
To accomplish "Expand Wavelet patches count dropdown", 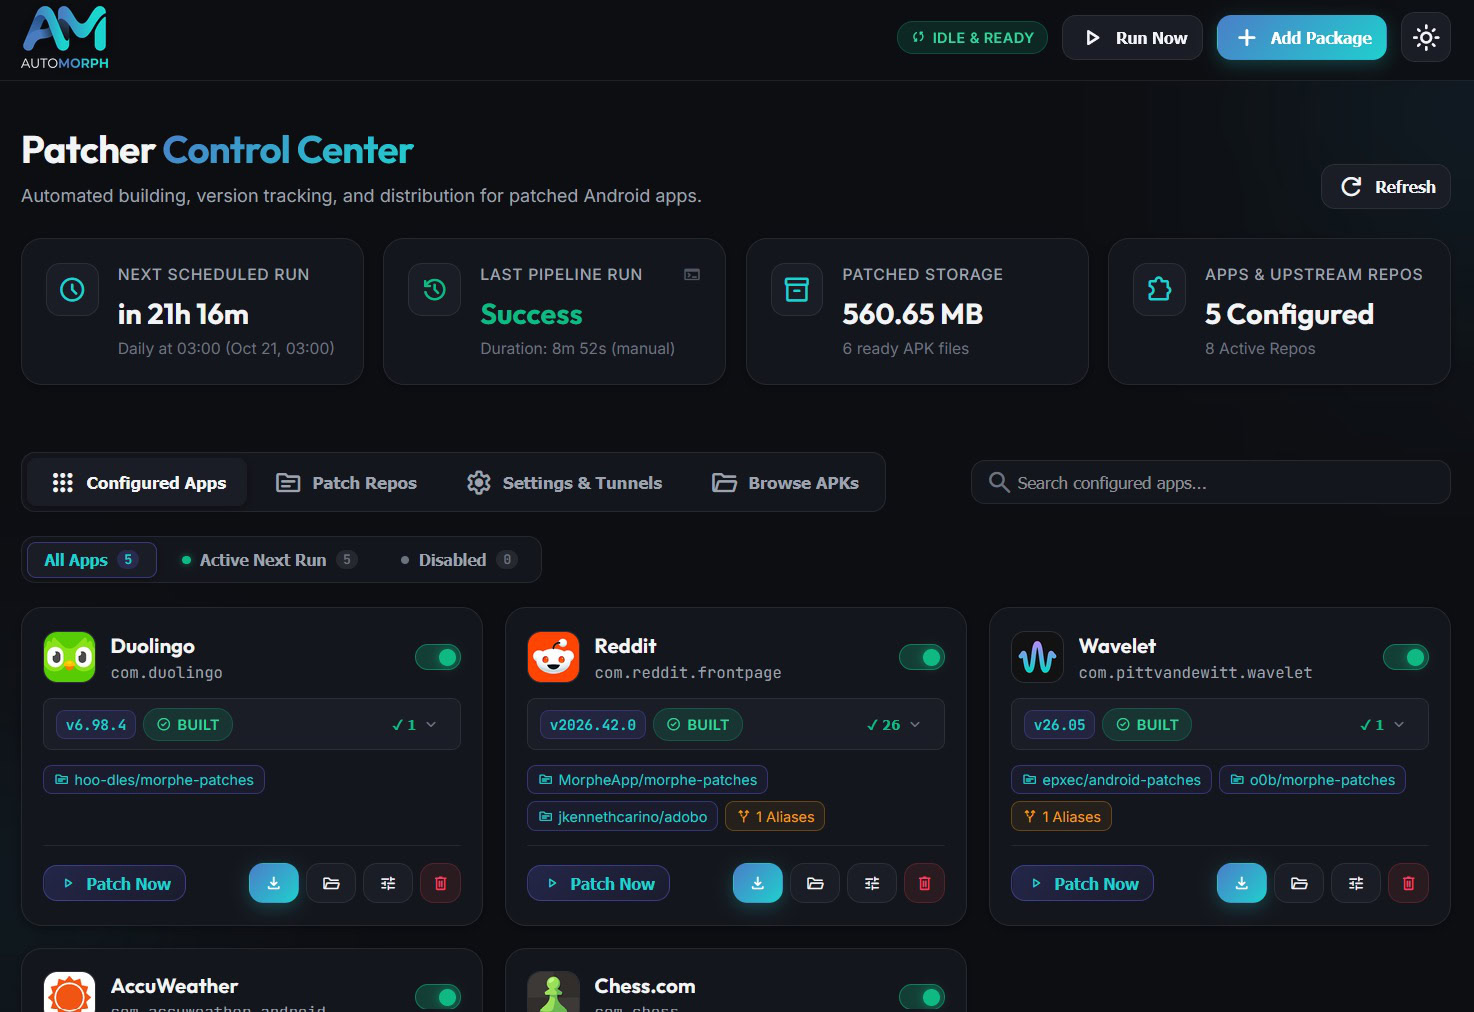I will click(1382, 724).
